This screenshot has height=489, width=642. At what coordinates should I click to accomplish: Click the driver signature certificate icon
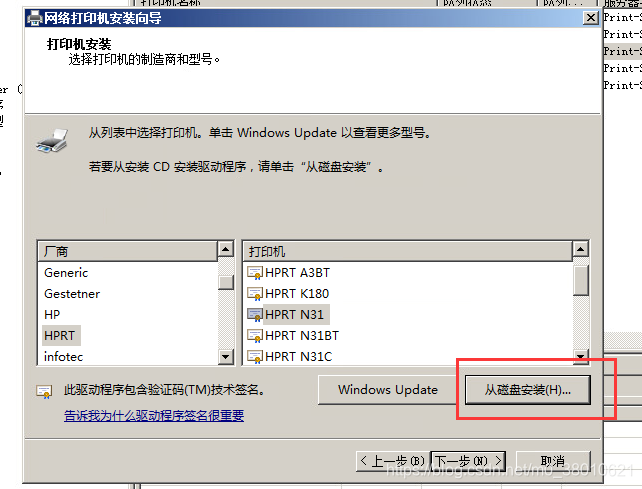pos(44,392)
